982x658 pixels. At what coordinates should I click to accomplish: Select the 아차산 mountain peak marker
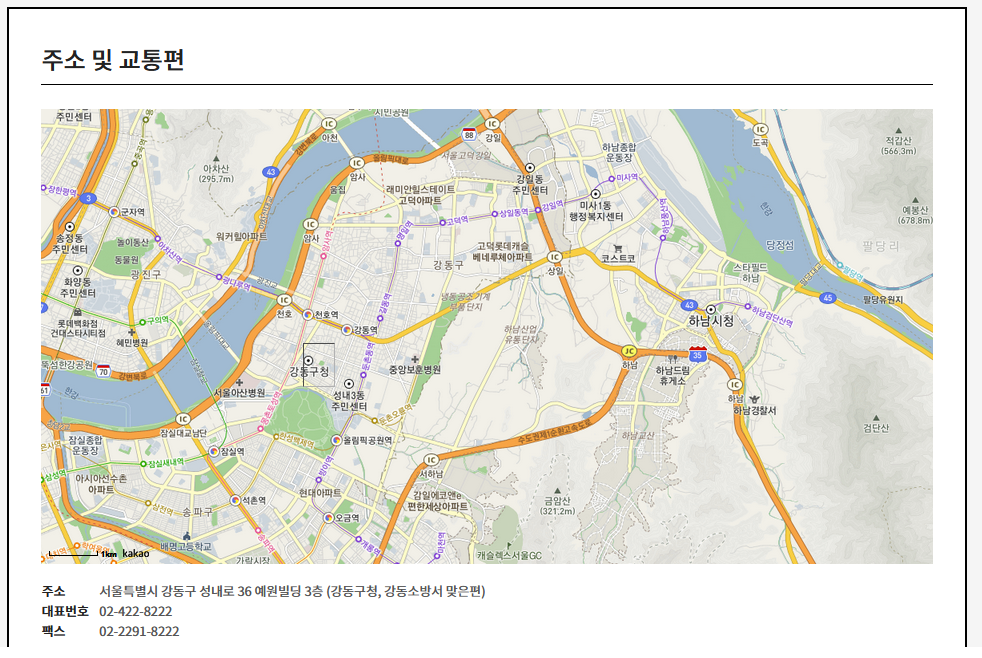pos(216,158)
